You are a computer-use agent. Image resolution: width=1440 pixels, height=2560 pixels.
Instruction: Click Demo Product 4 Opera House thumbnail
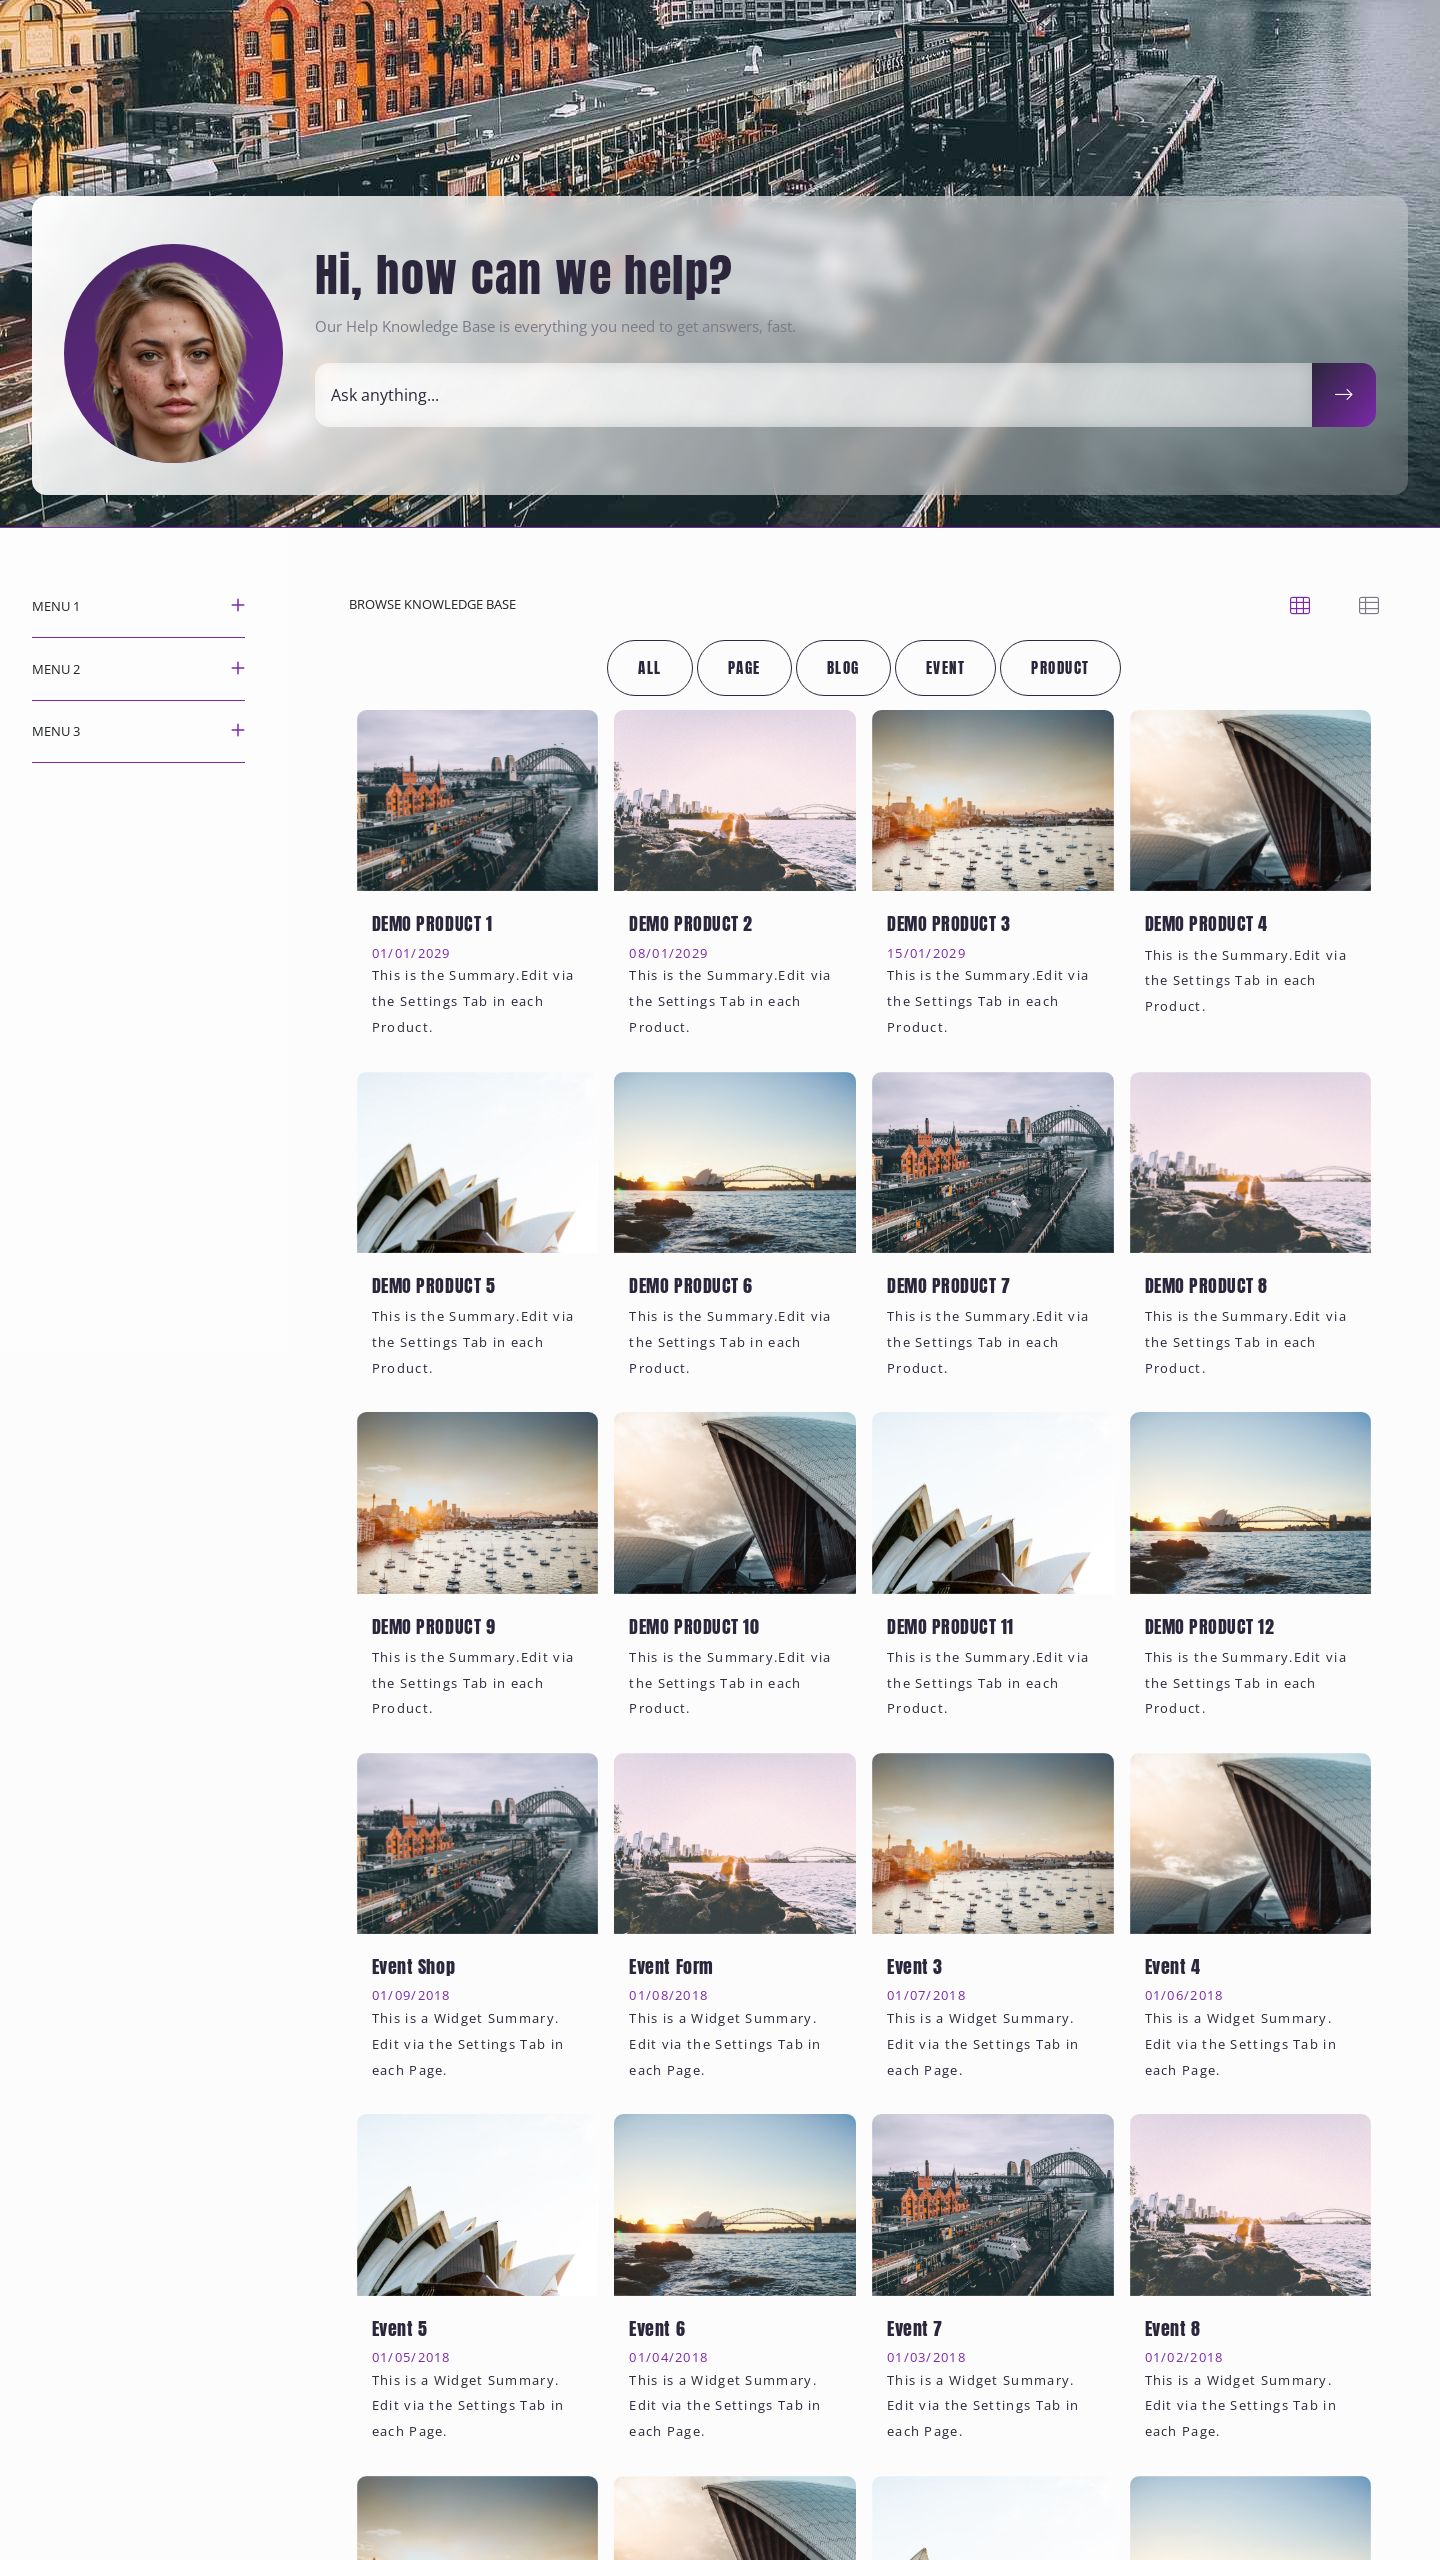[1250, 800]
